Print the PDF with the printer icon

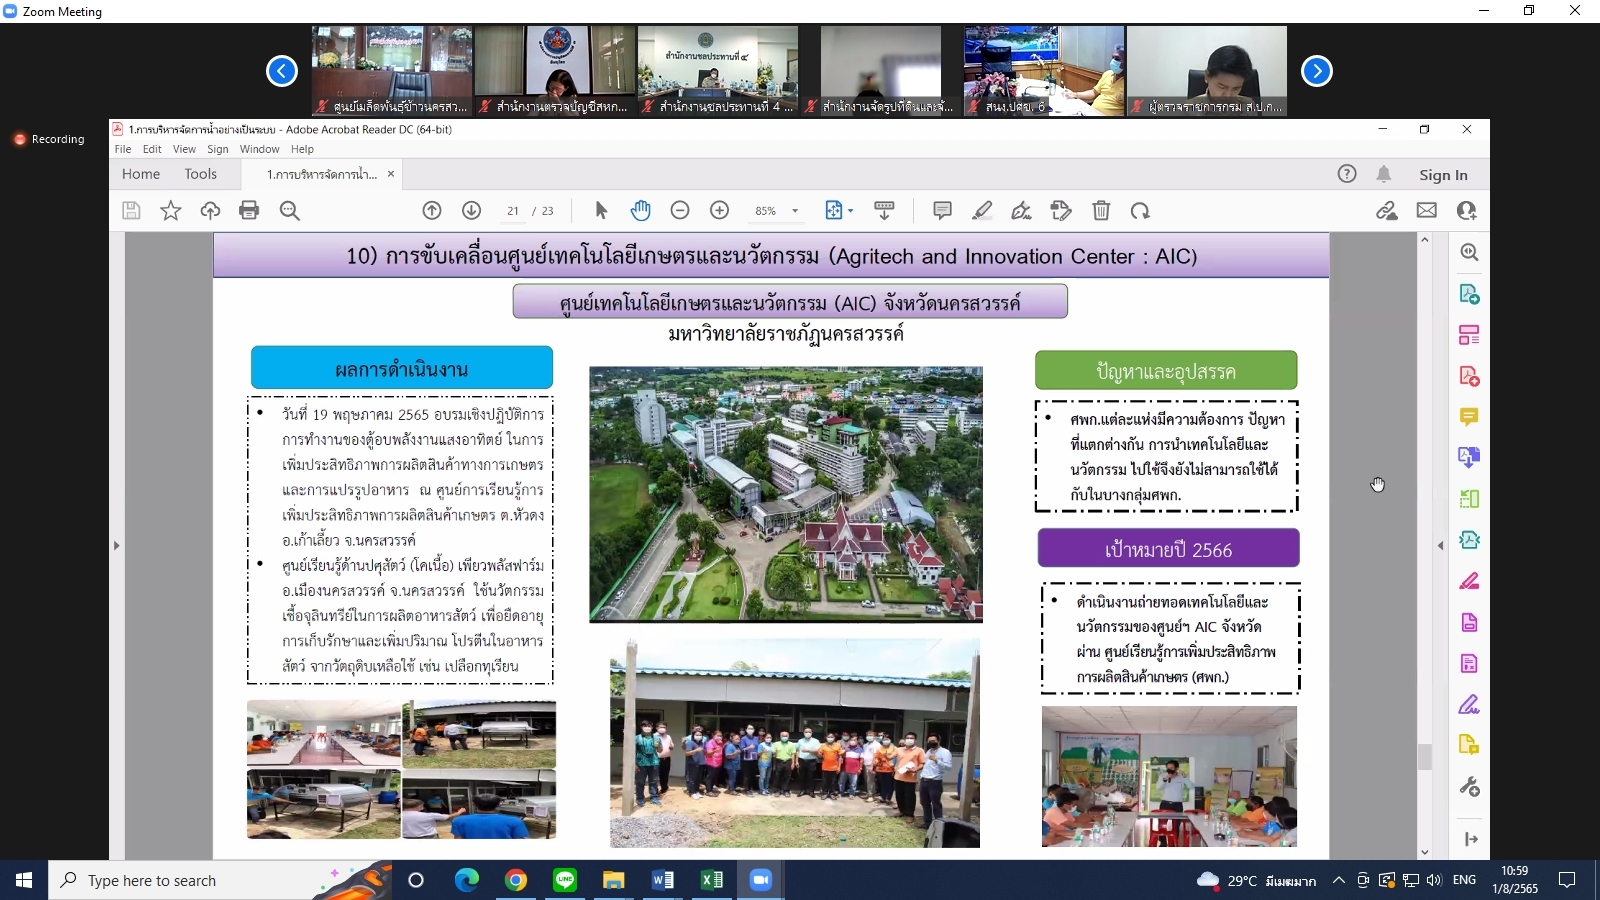click(x=250, y=211)
